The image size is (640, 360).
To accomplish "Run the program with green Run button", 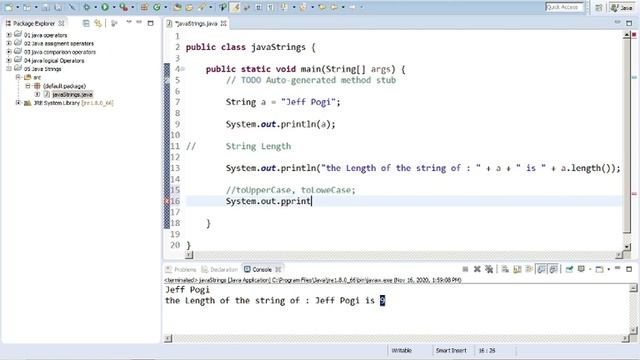I will click(105, 7).
